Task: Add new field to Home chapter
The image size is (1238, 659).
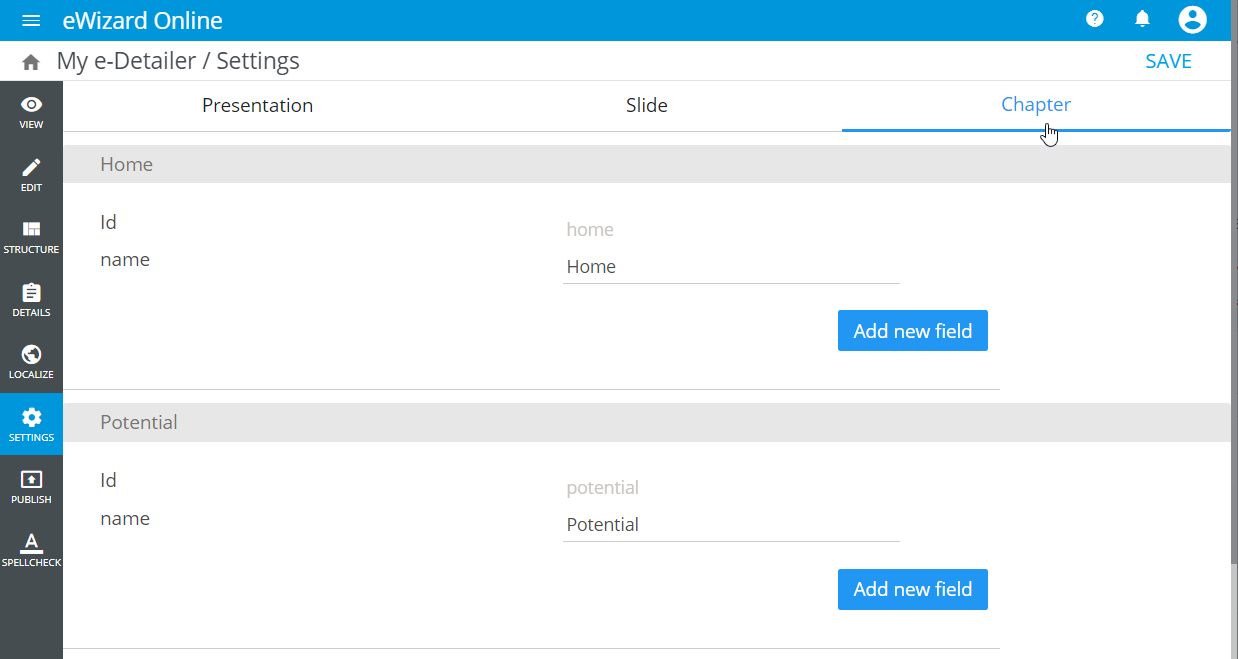Action: [x=912, y=331]
